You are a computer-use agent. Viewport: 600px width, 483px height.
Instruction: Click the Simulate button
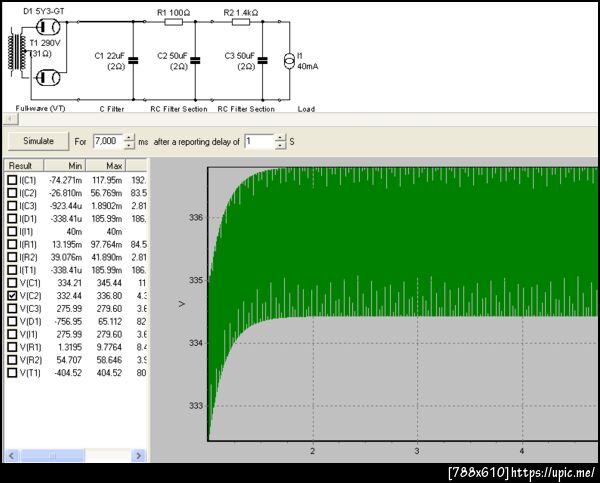38,141
